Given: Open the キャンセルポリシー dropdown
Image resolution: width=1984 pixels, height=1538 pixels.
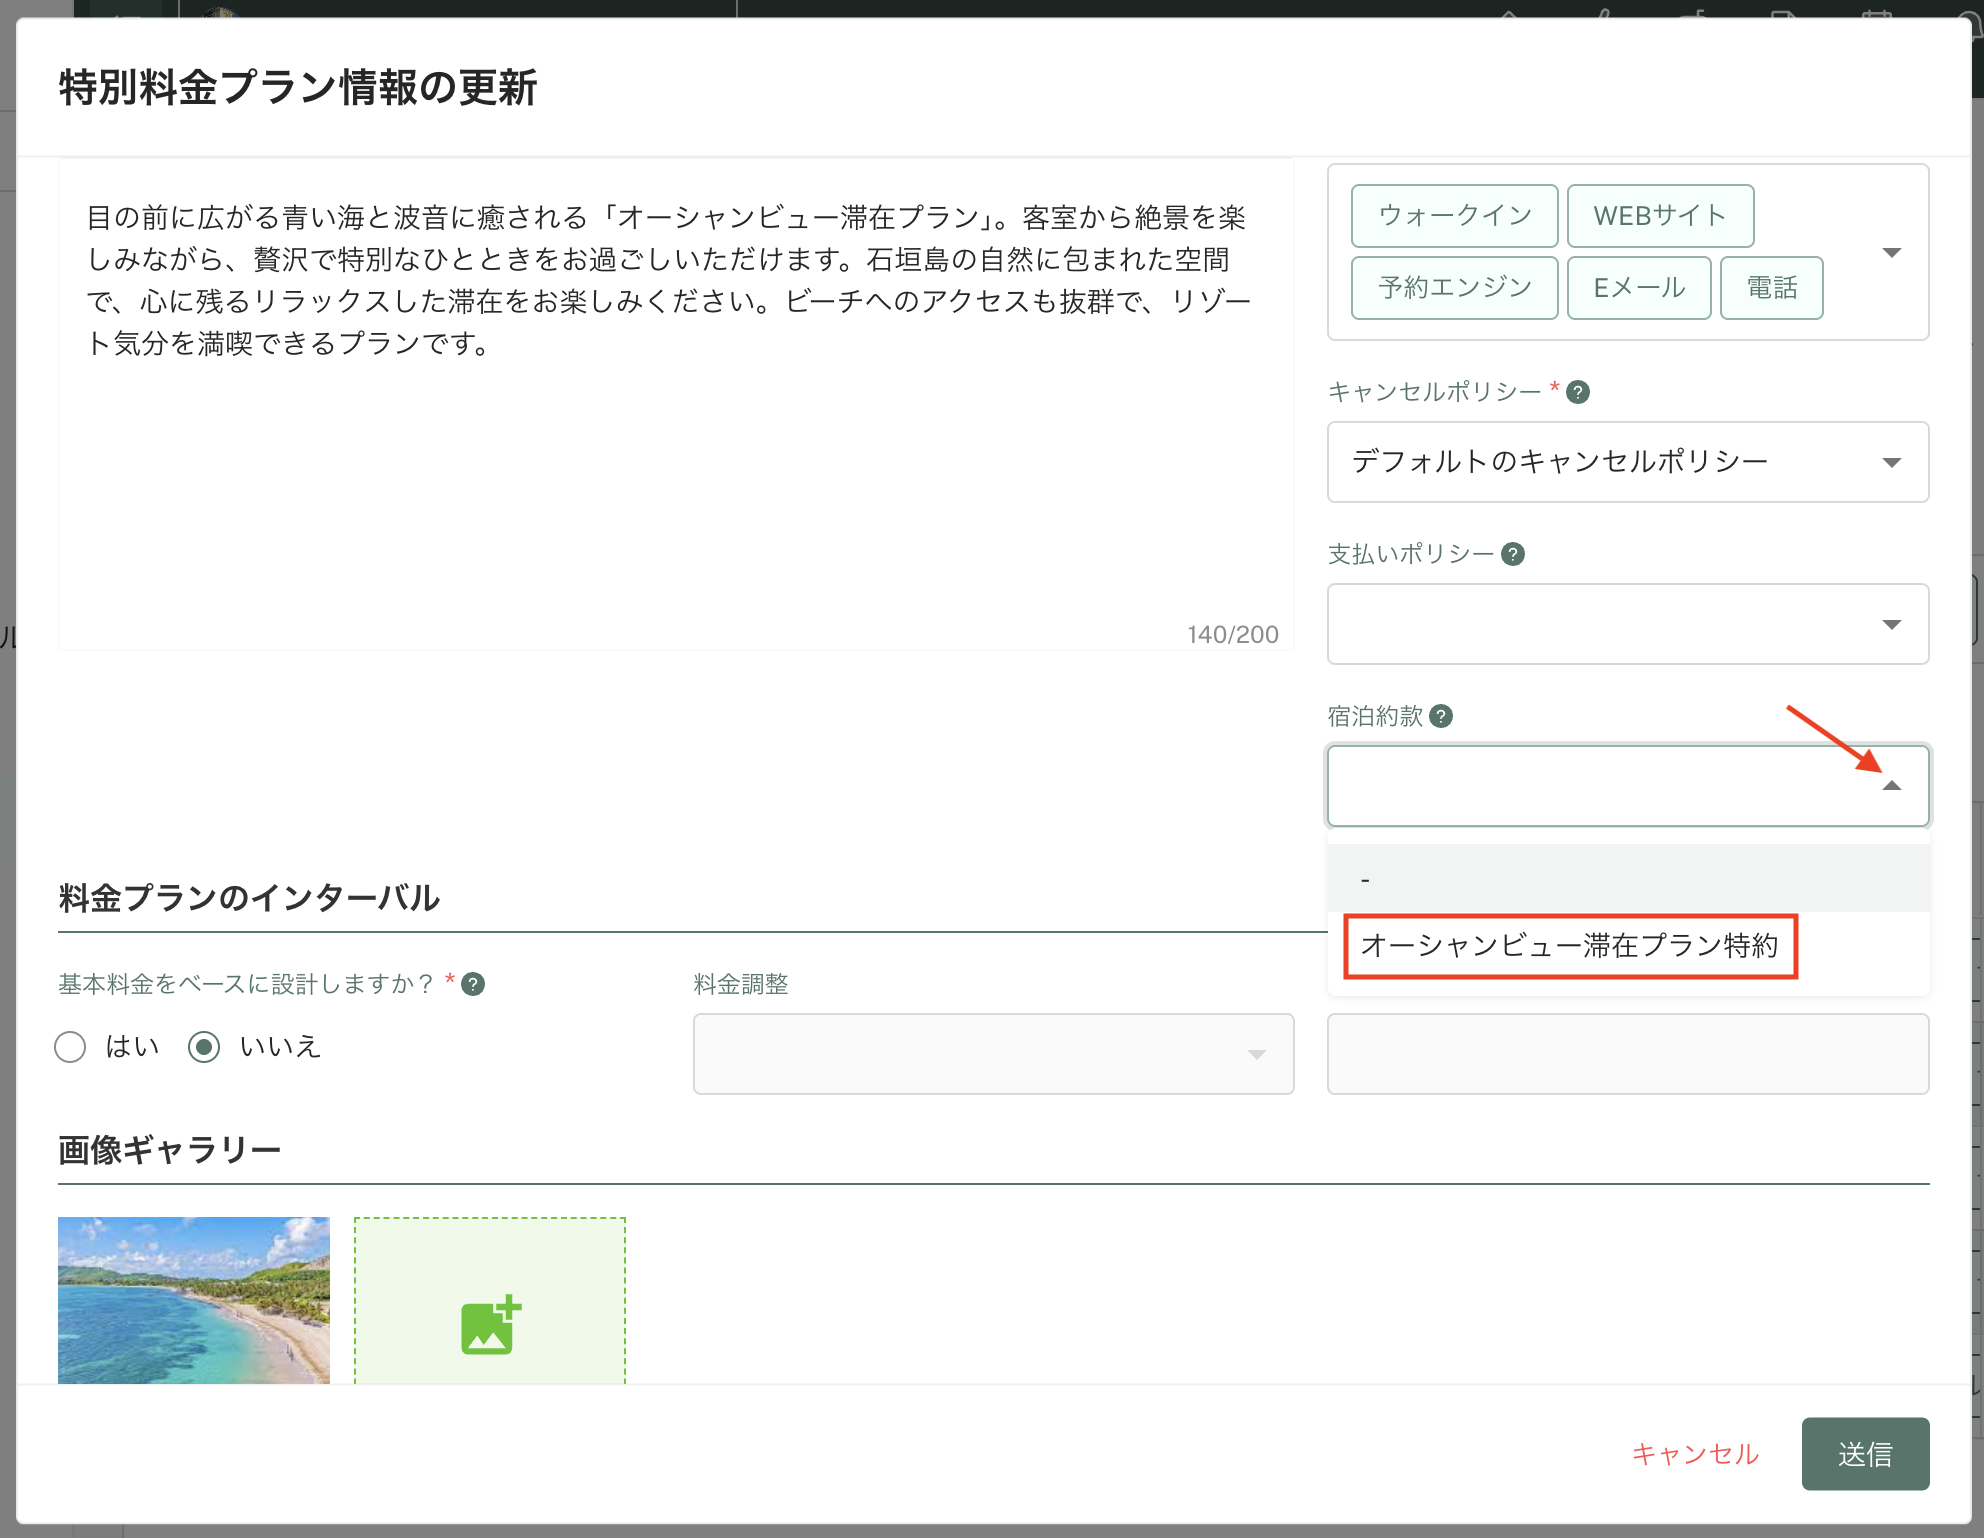Looking at the screenshot, I should [1628, 462].
